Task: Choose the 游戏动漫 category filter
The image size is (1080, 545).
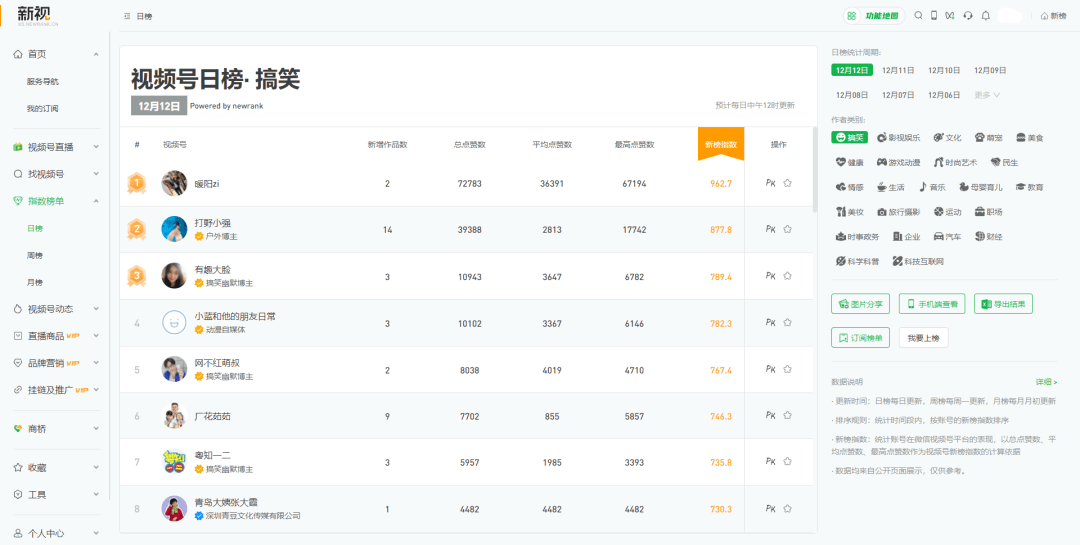Action: click(x=898, y=163)
